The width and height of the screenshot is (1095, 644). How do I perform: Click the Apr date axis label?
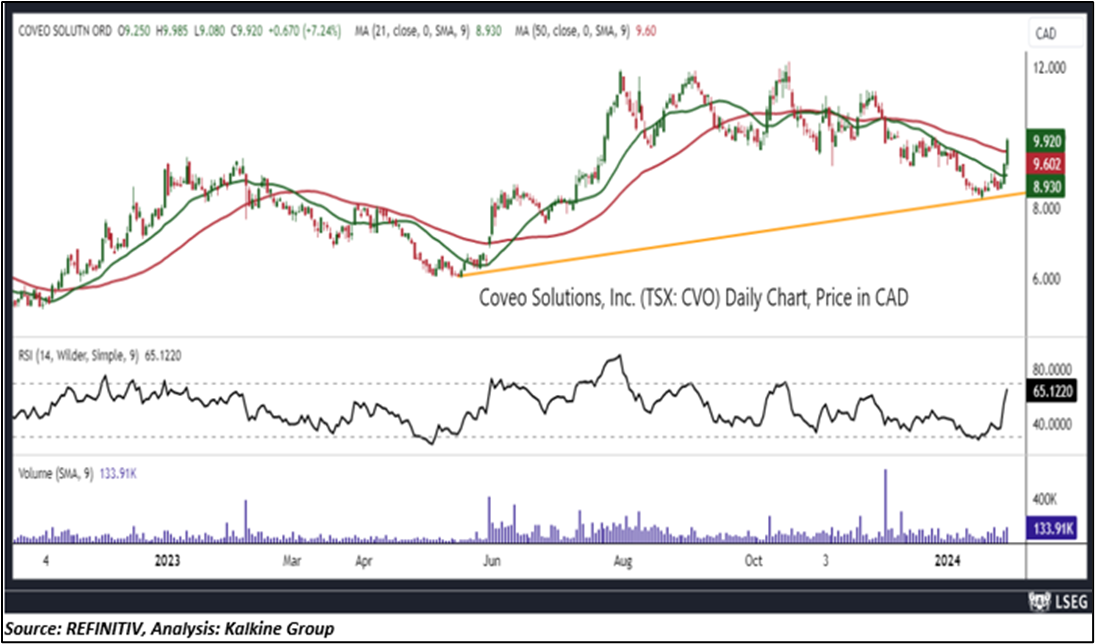pos(364,559)
